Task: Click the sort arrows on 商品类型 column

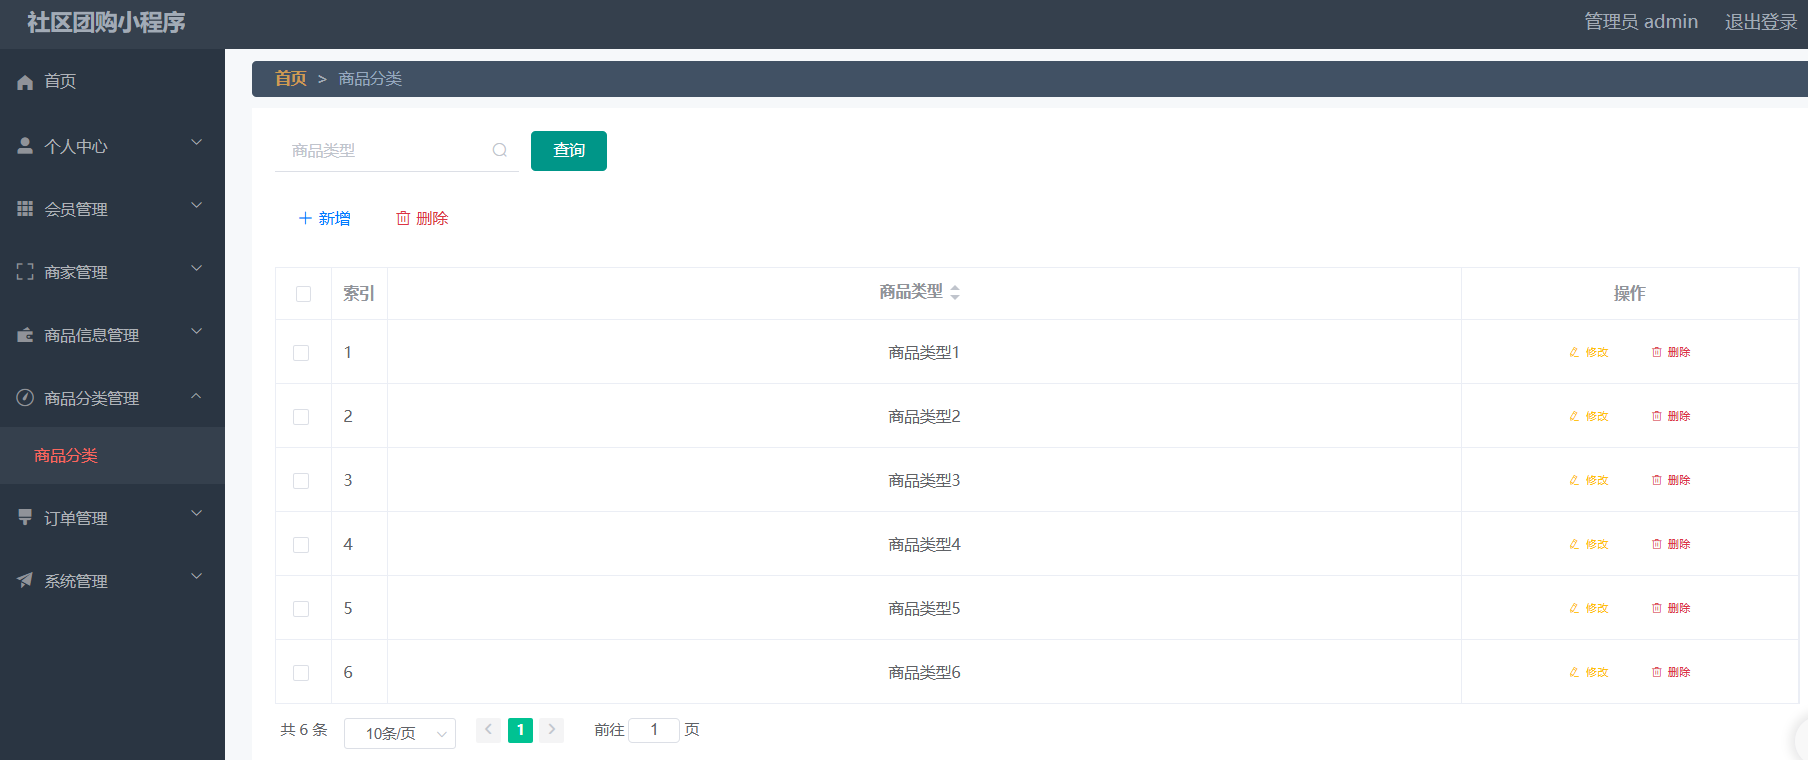Action: click(955, 292)
